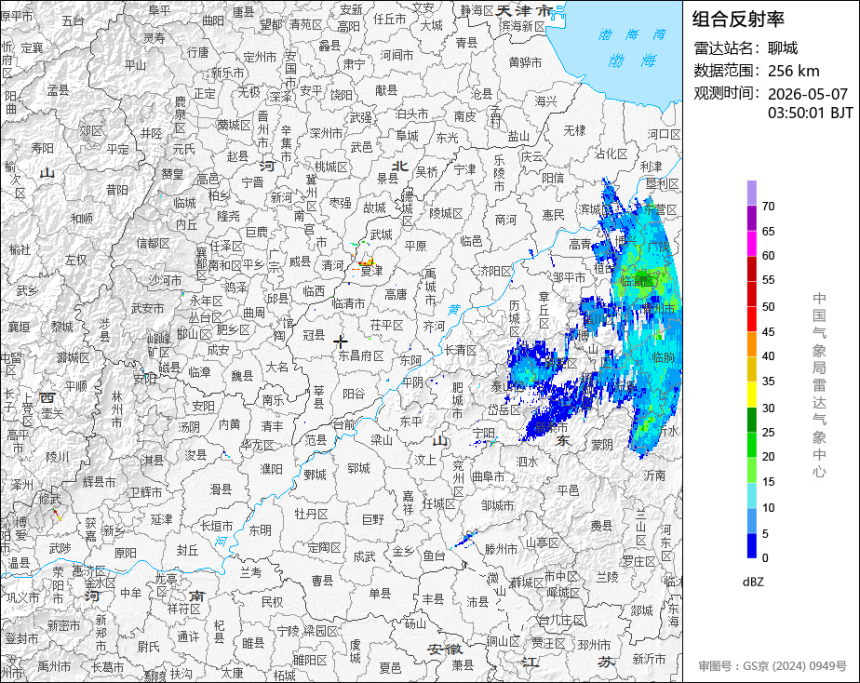Click the 夏津 label near radar echoes
Image resolution: width=860 pixels, height=683 pixels.
pyautogui.click(x=371, y=270)
